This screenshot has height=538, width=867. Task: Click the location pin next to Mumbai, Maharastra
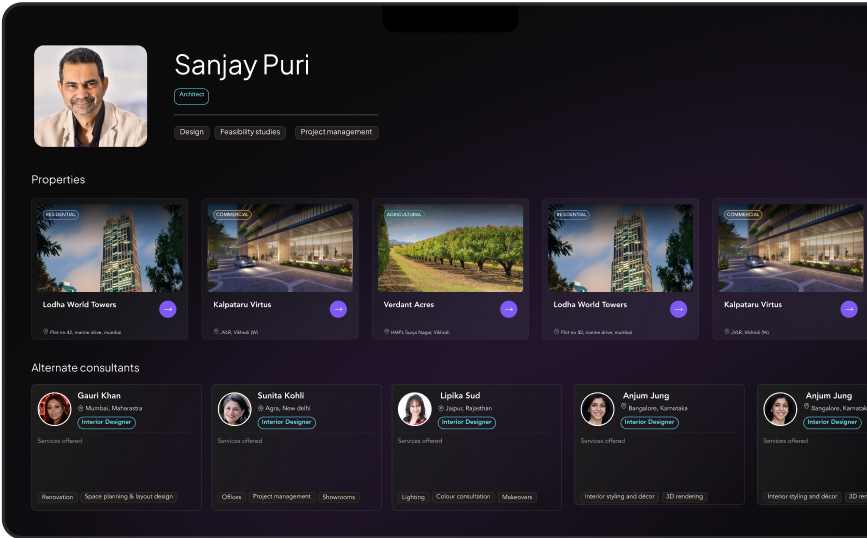click(80, 409)
